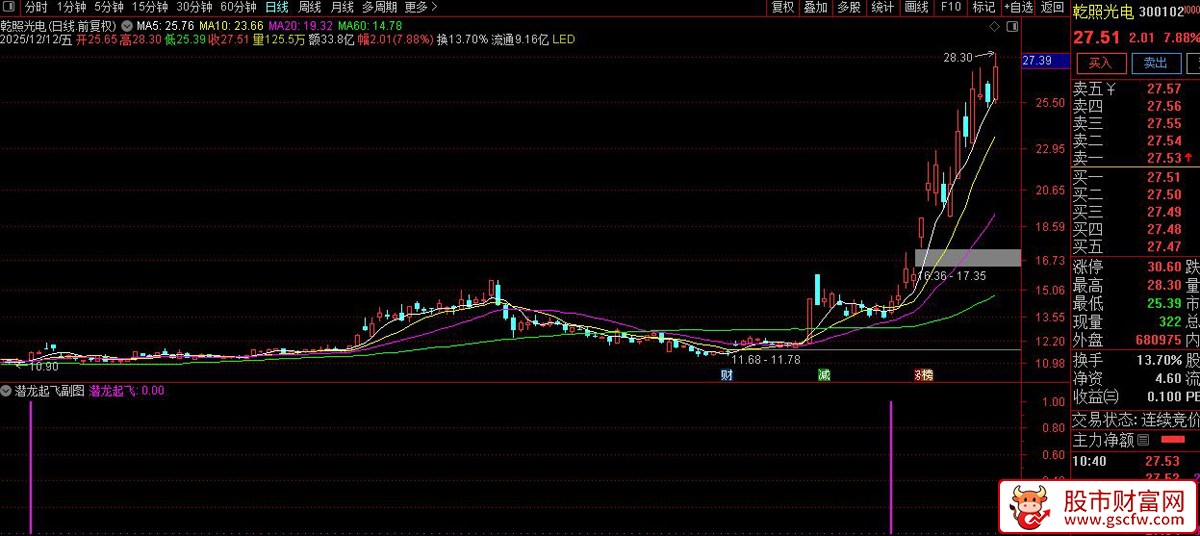1200x536 pixels.
Task: Select the 买一 27.51 order row
Action: tap(1135, 177)
